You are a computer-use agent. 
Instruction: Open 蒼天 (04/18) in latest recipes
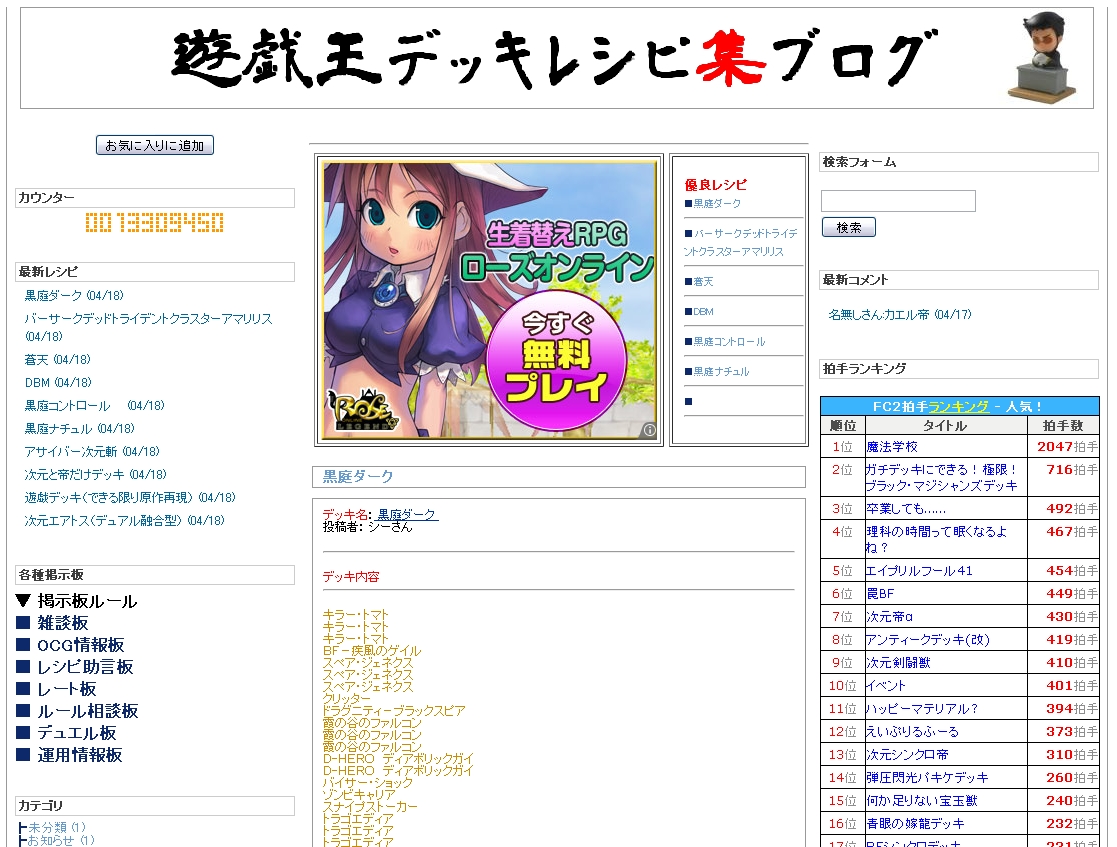(58, 360)
